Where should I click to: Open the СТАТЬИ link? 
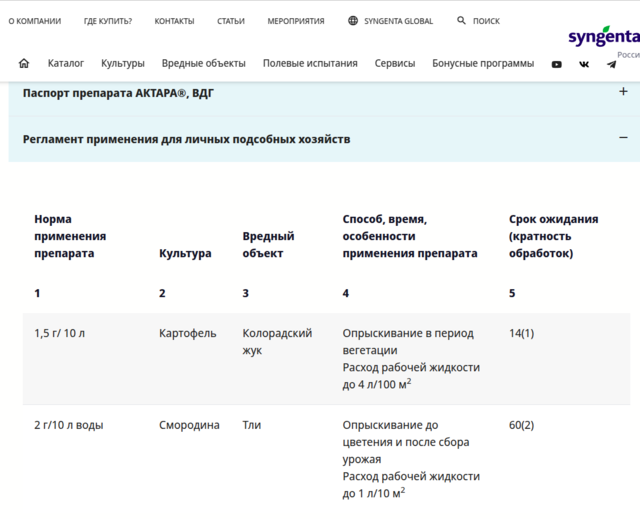point(231,21)
